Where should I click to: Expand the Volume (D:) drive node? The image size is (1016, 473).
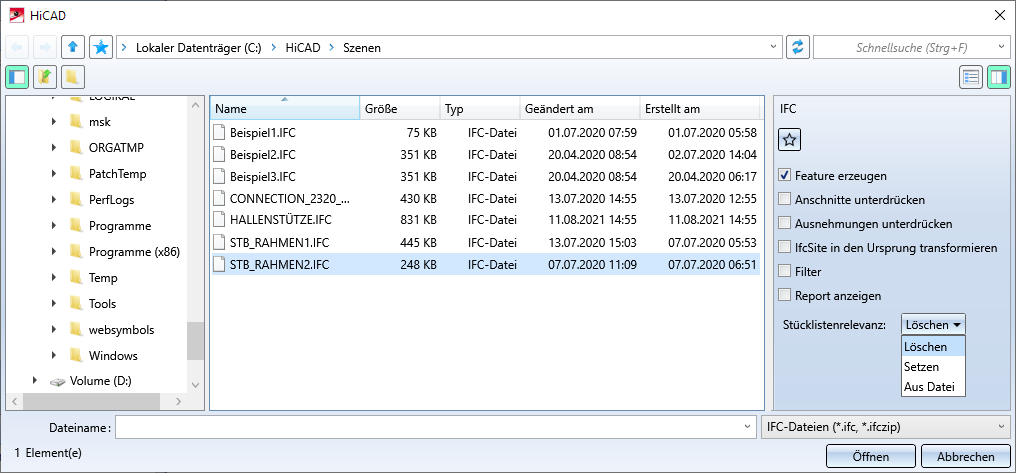(35, 381)
